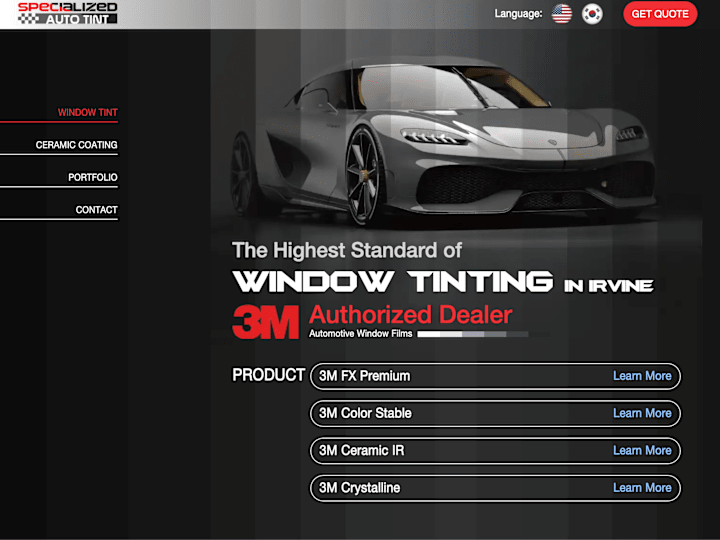Click the red 3M brand logo

pyautogui.click(x=266, y=322)
